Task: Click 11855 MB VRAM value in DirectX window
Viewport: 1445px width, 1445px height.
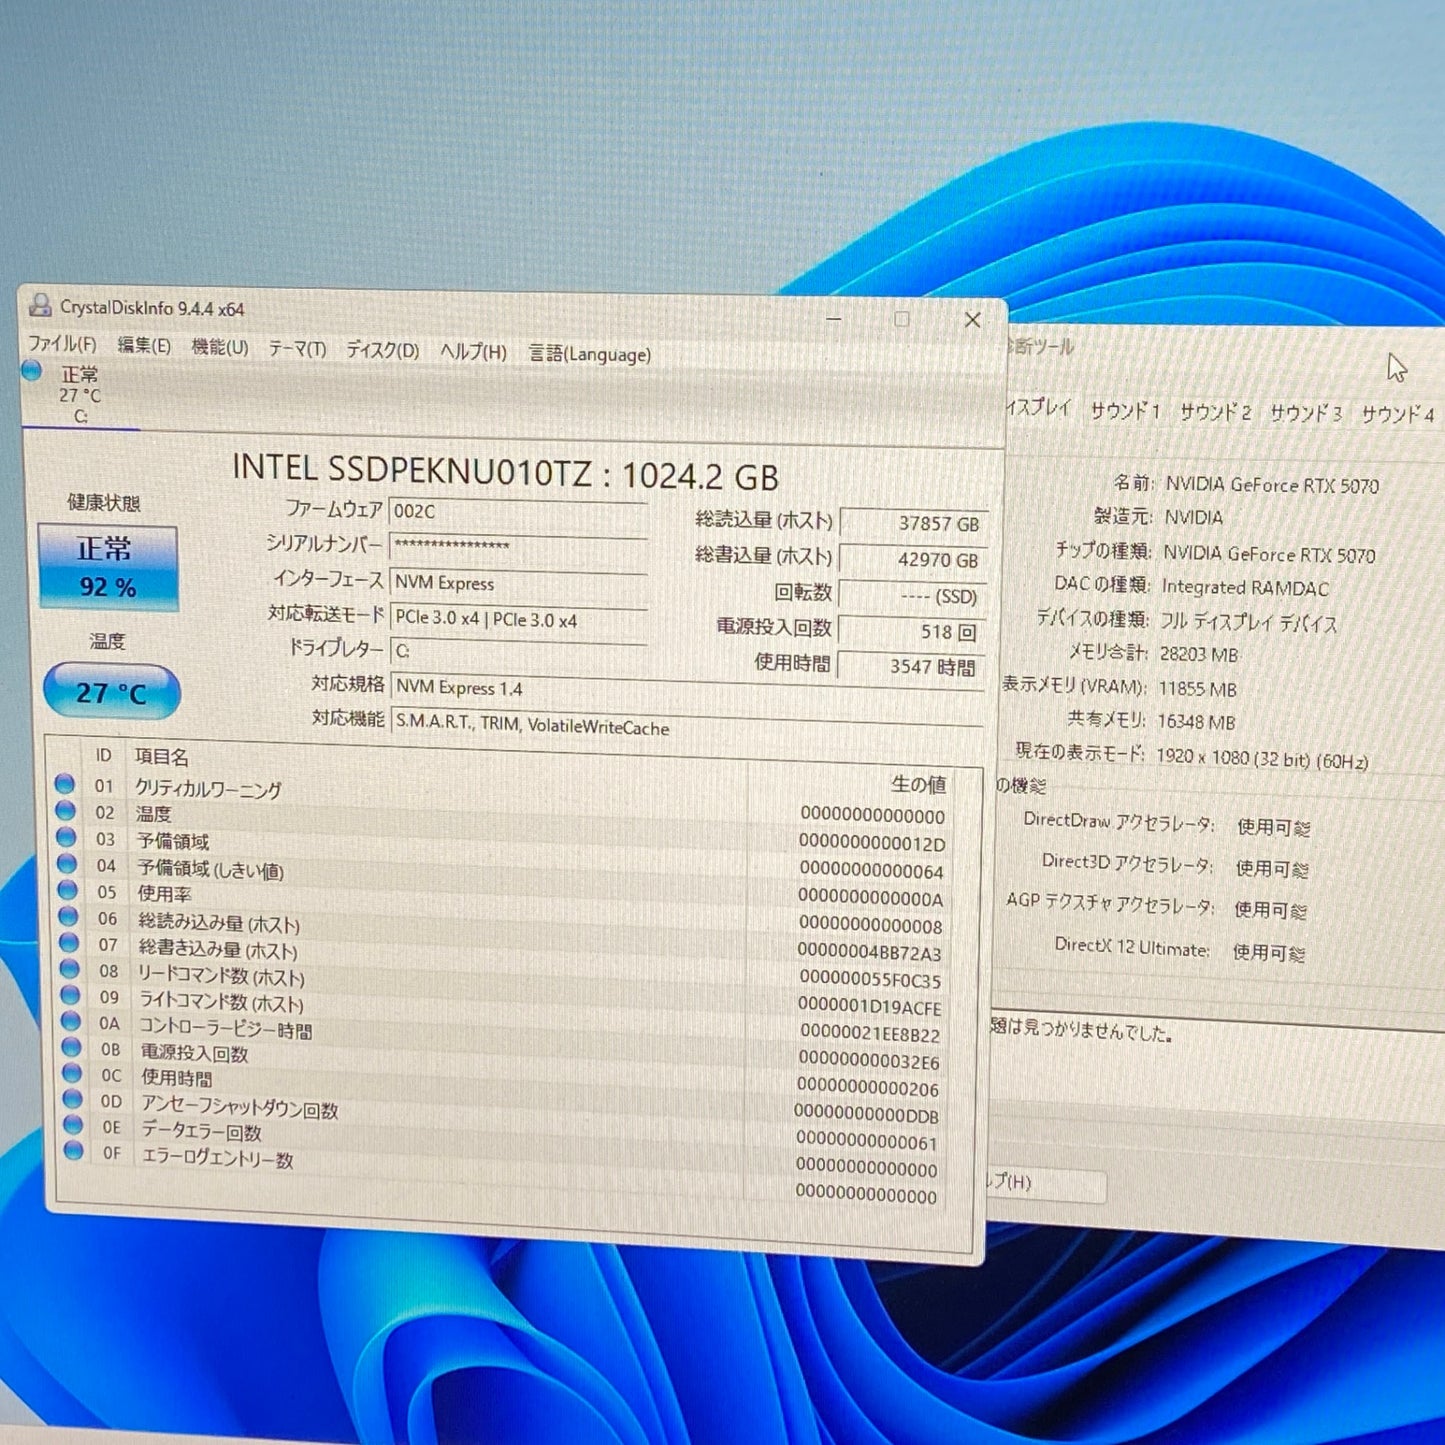Action: point(1197,689)
